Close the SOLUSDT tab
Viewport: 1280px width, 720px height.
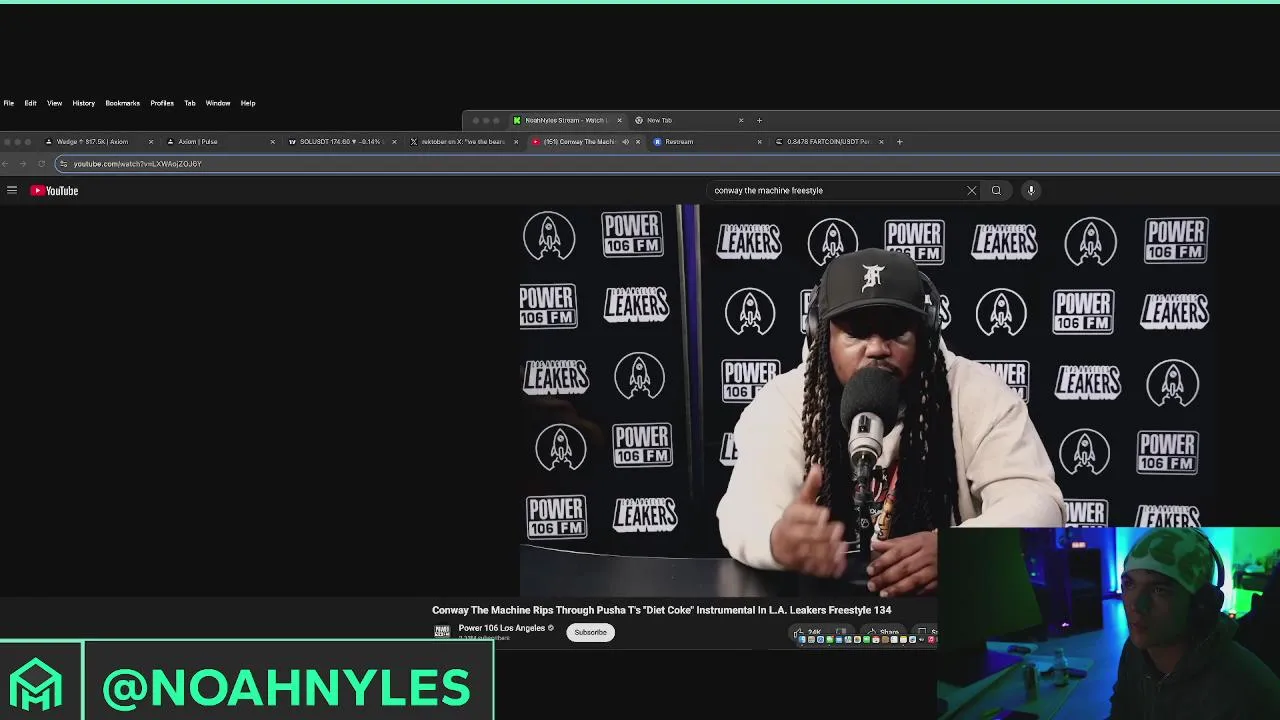pyautogui.click(x=394, y=141)
